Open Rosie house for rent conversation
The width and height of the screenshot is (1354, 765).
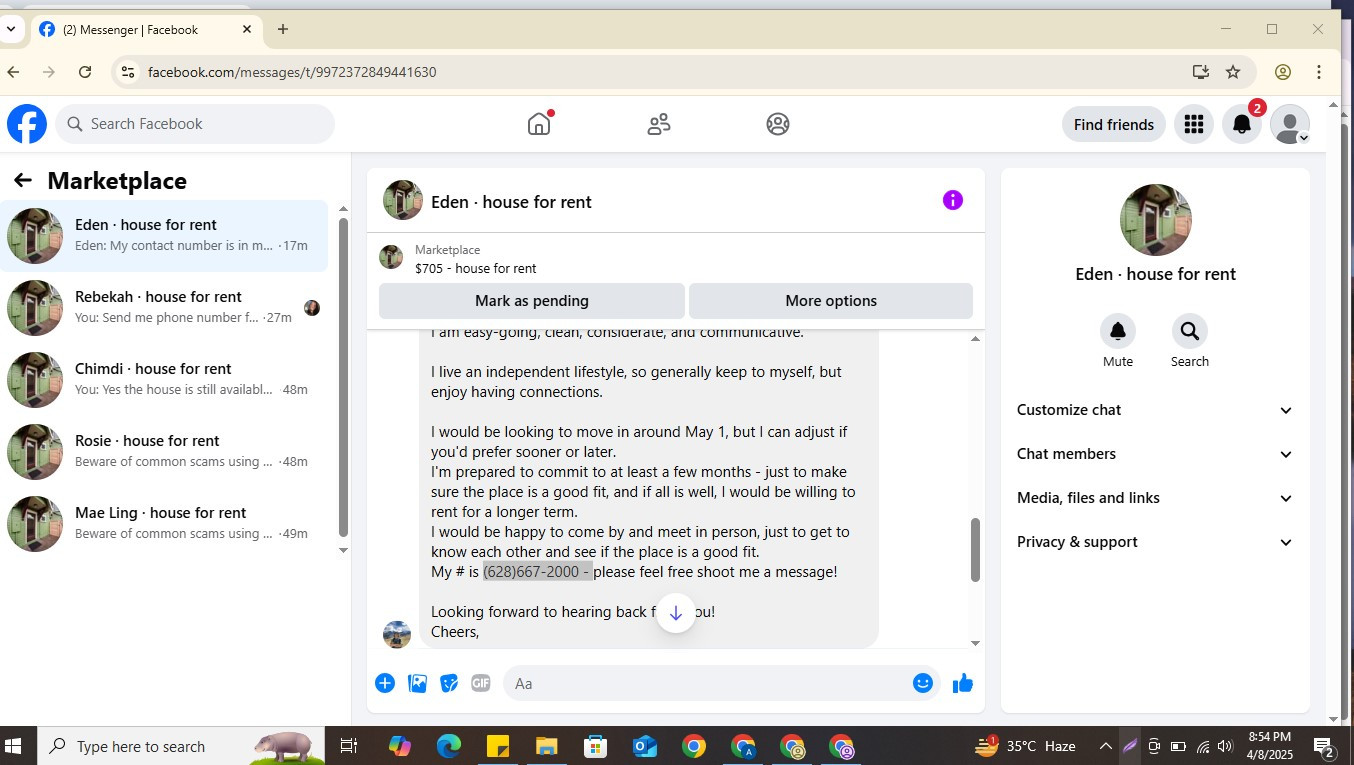click(164, 452)
